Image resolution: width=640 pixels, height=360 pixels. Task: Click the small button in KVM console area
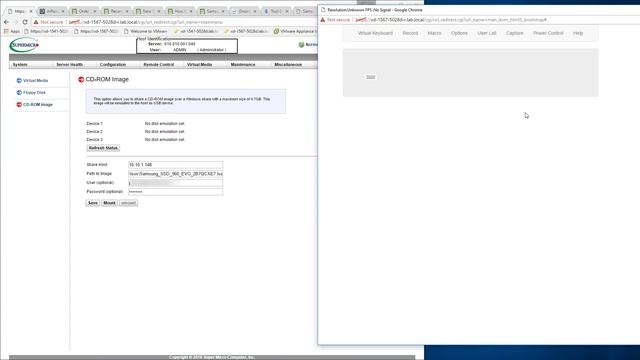(x=370, y=77)
